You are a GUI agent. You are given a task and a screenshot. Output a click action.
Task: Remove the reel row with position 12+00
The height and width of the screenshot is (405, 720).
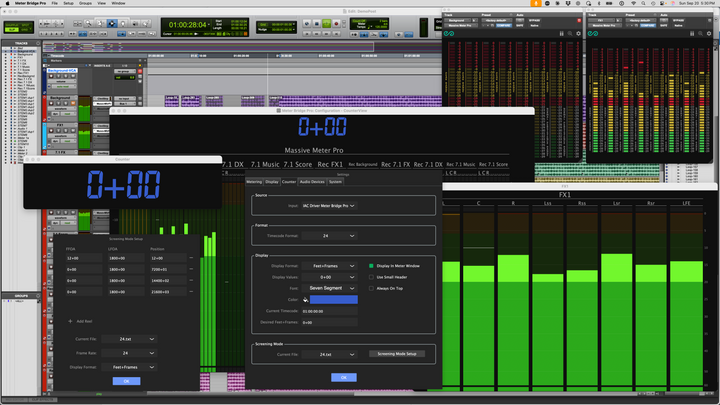(191, 258)
